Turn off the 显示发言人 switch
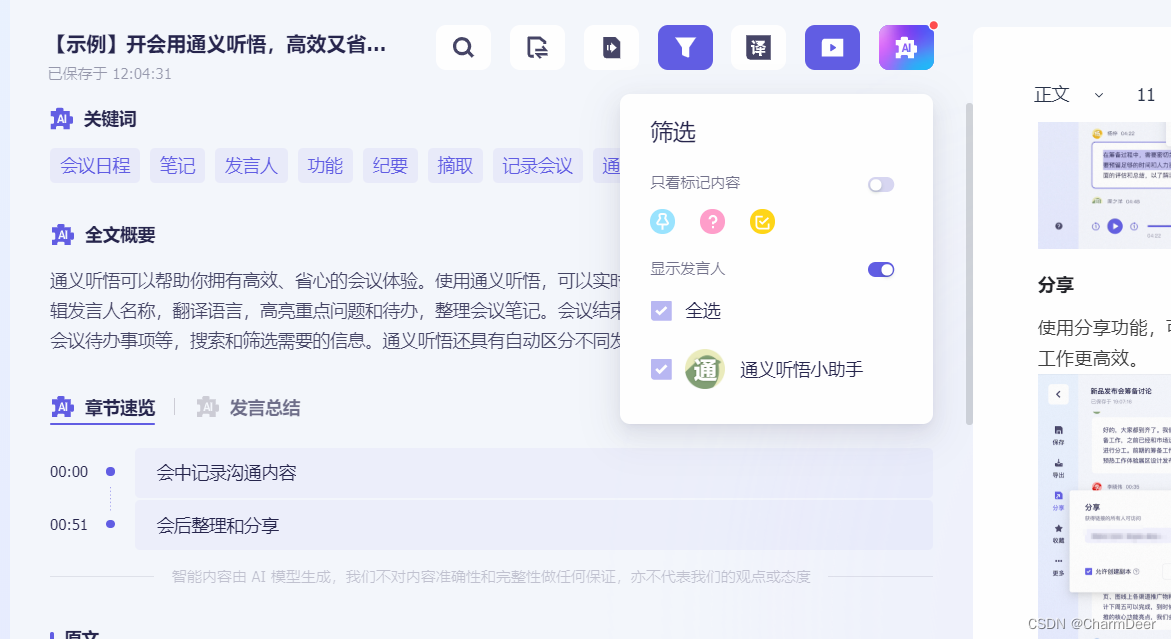1171x639 pixels. (x=881, y=269)
